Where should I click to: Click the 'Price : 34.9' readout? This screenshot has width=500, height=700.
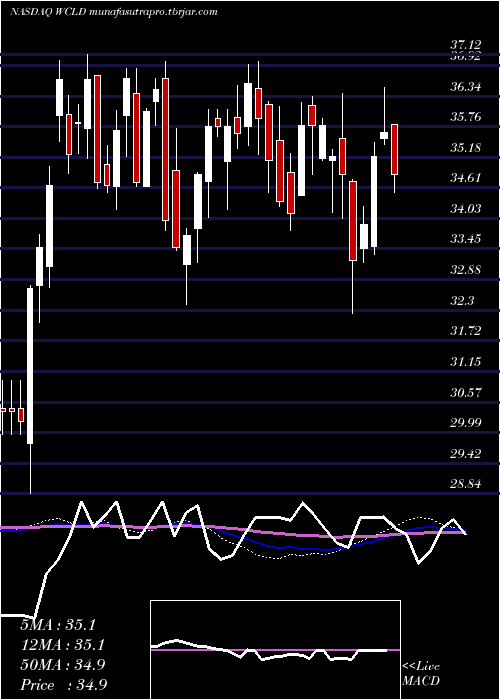[x=63, y=685]
